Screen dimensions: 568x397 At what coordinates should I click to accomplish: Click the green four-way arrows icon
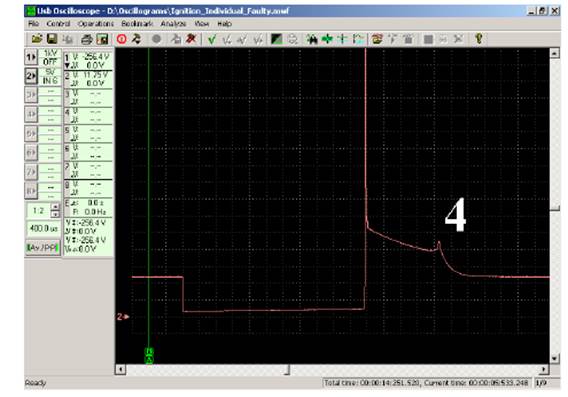[327, 39]
